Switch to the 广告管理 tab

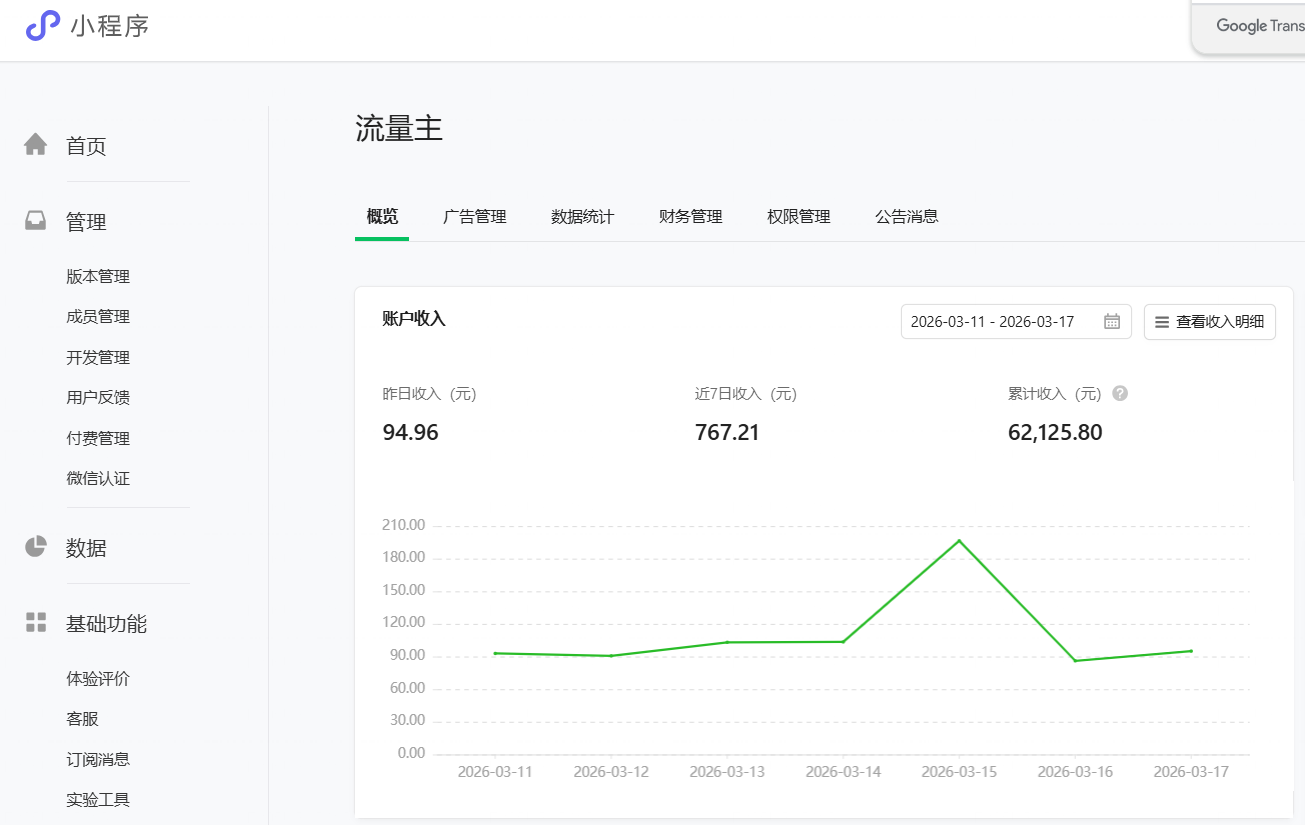tap(475, 216)
